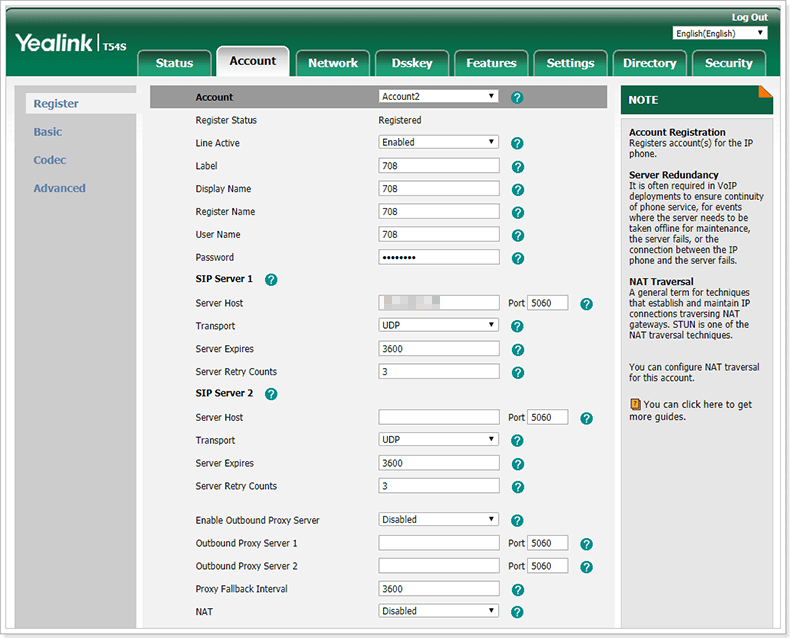790x638 pixels.
Task: Switch to the Security tab
Action: [x=729, y=63]
